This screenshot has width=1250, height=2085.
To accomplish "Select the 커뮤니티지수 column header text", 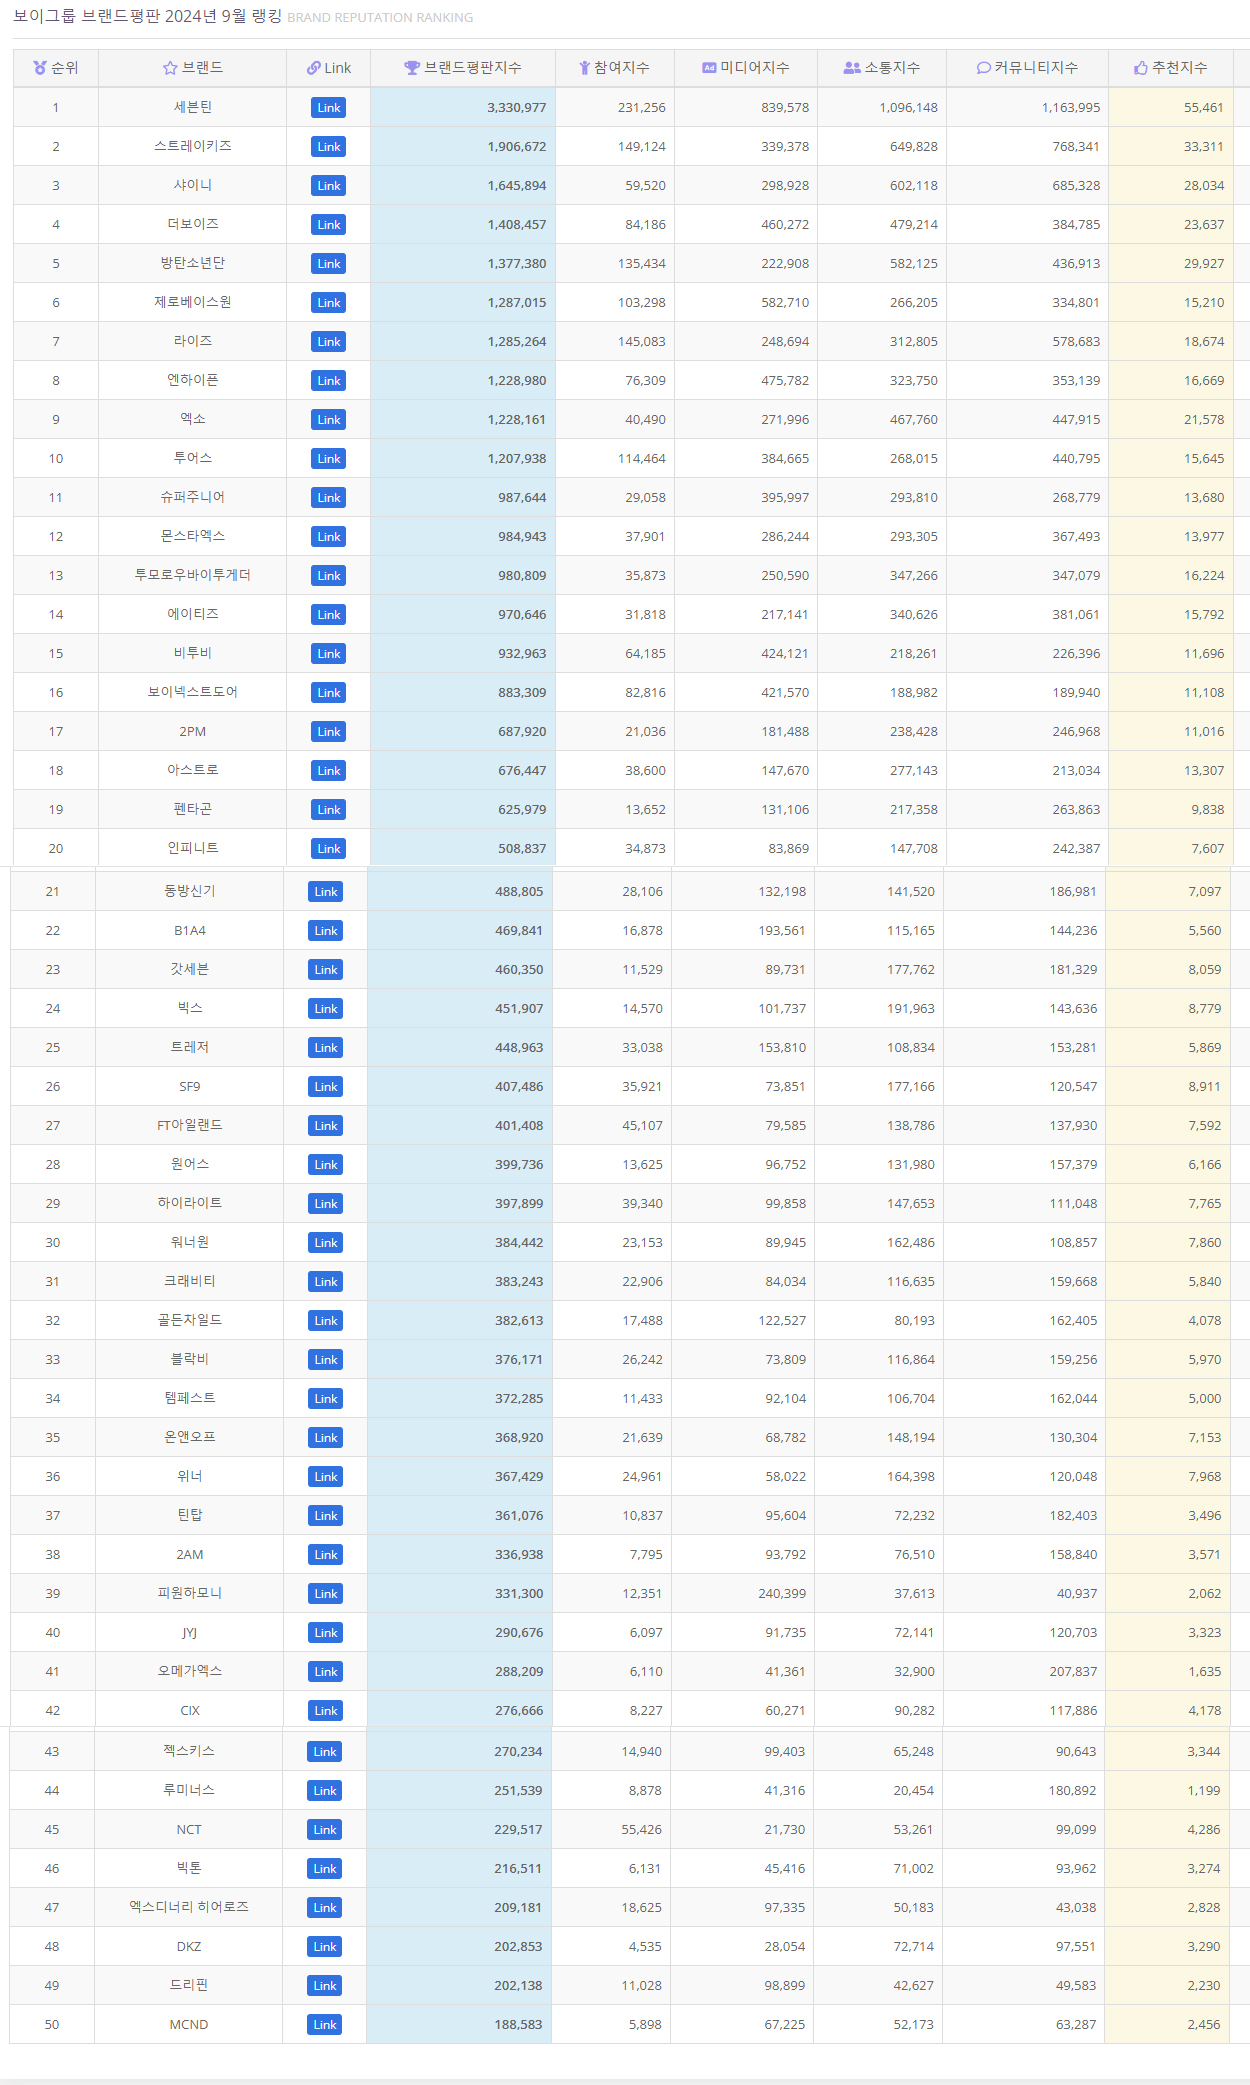I will click(1036, 68).
